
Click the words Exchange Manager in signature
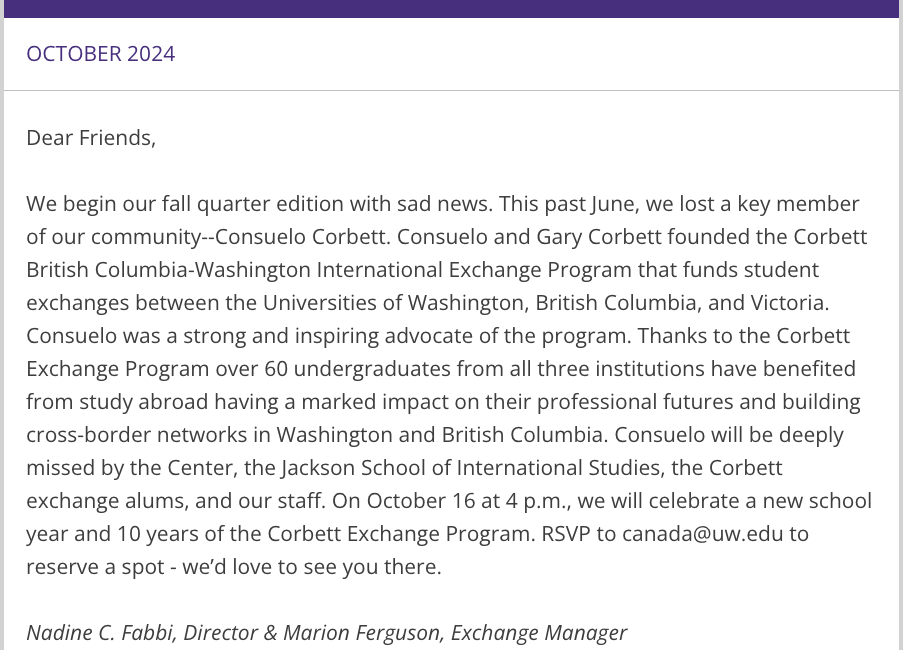coord(539,633)
